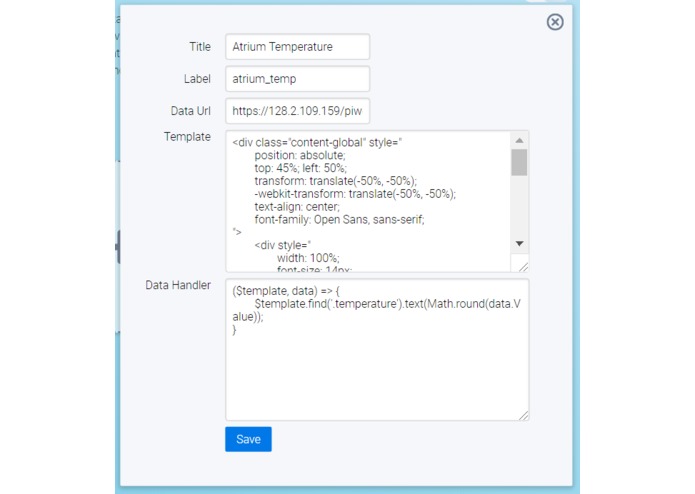The width and height of the screenshot is (695, 494).
Task: Click the 'Title' field label
Action: pos(200,47)
